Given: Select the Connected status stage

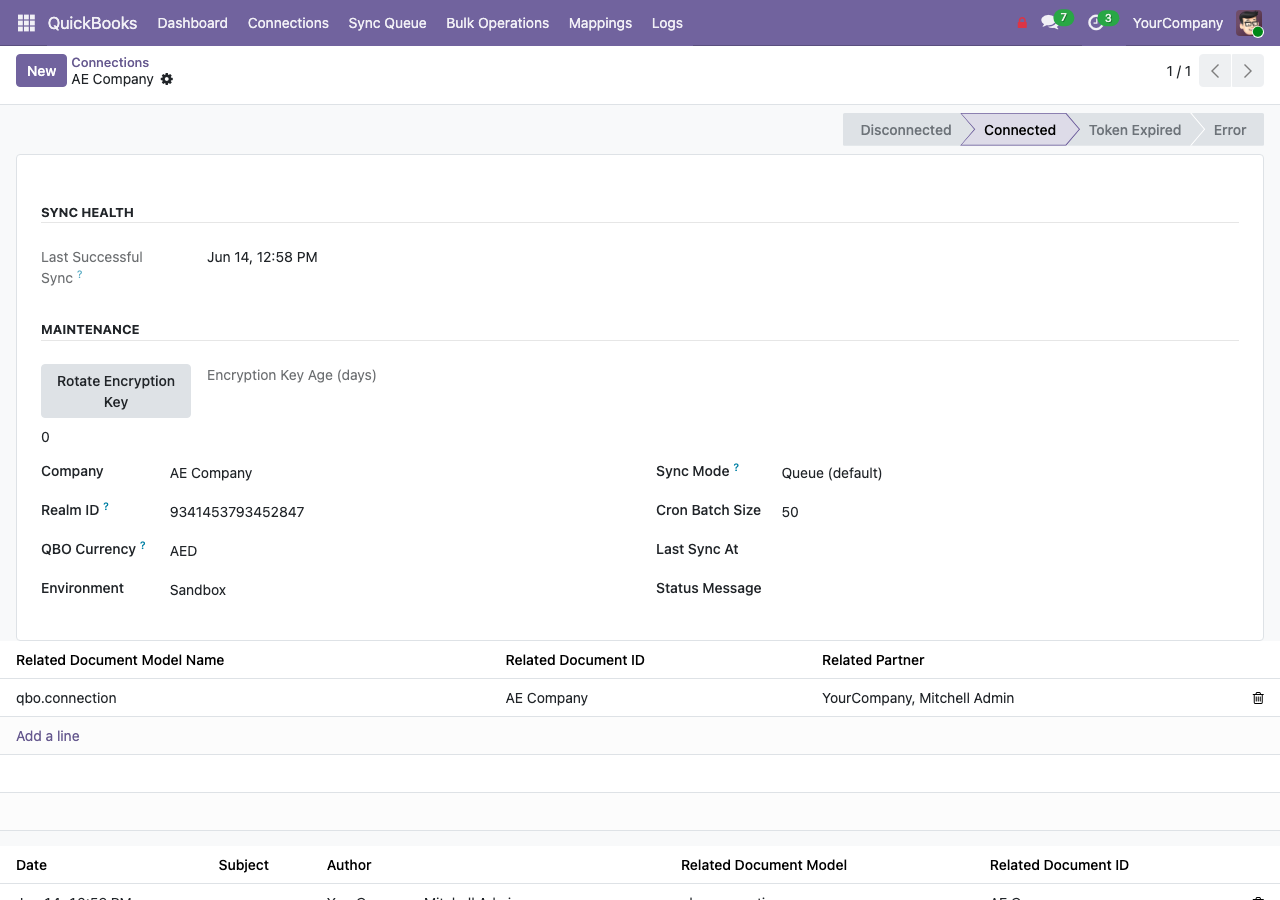Looking at the screenshot, I should point(1019,130).
